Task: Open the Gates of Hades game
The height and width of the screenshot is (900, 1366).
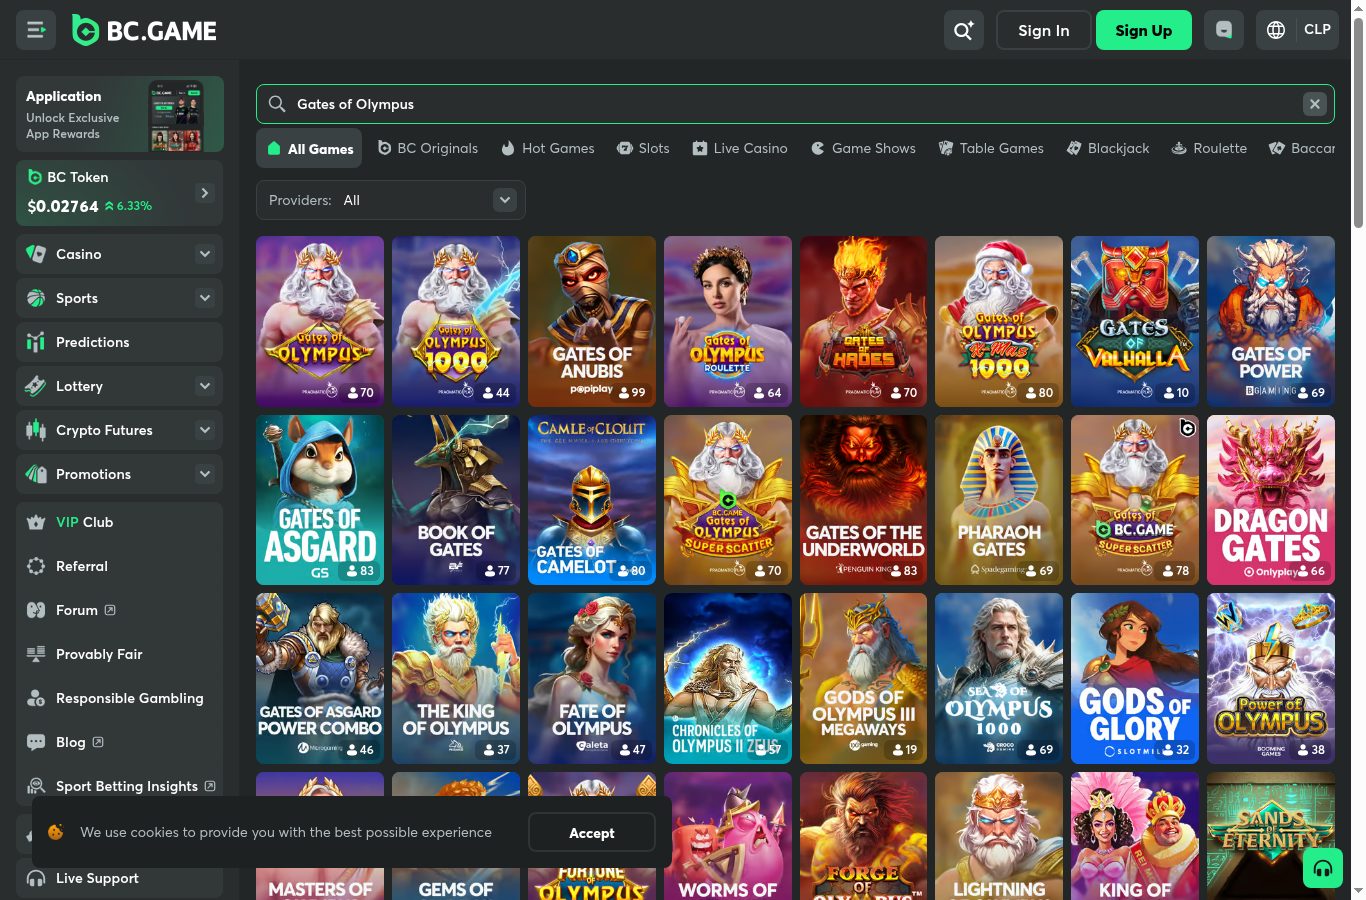Action: (864, 321)
